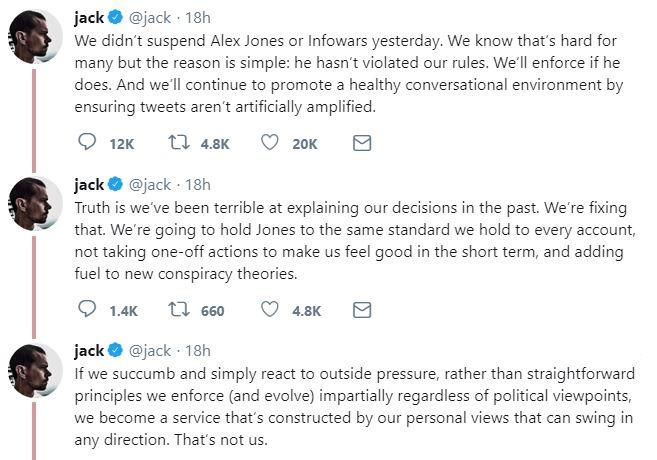This screenshot has height=460, width=657.
Task: Open the @jack handle on second tweet
Action: coord(150,185)
